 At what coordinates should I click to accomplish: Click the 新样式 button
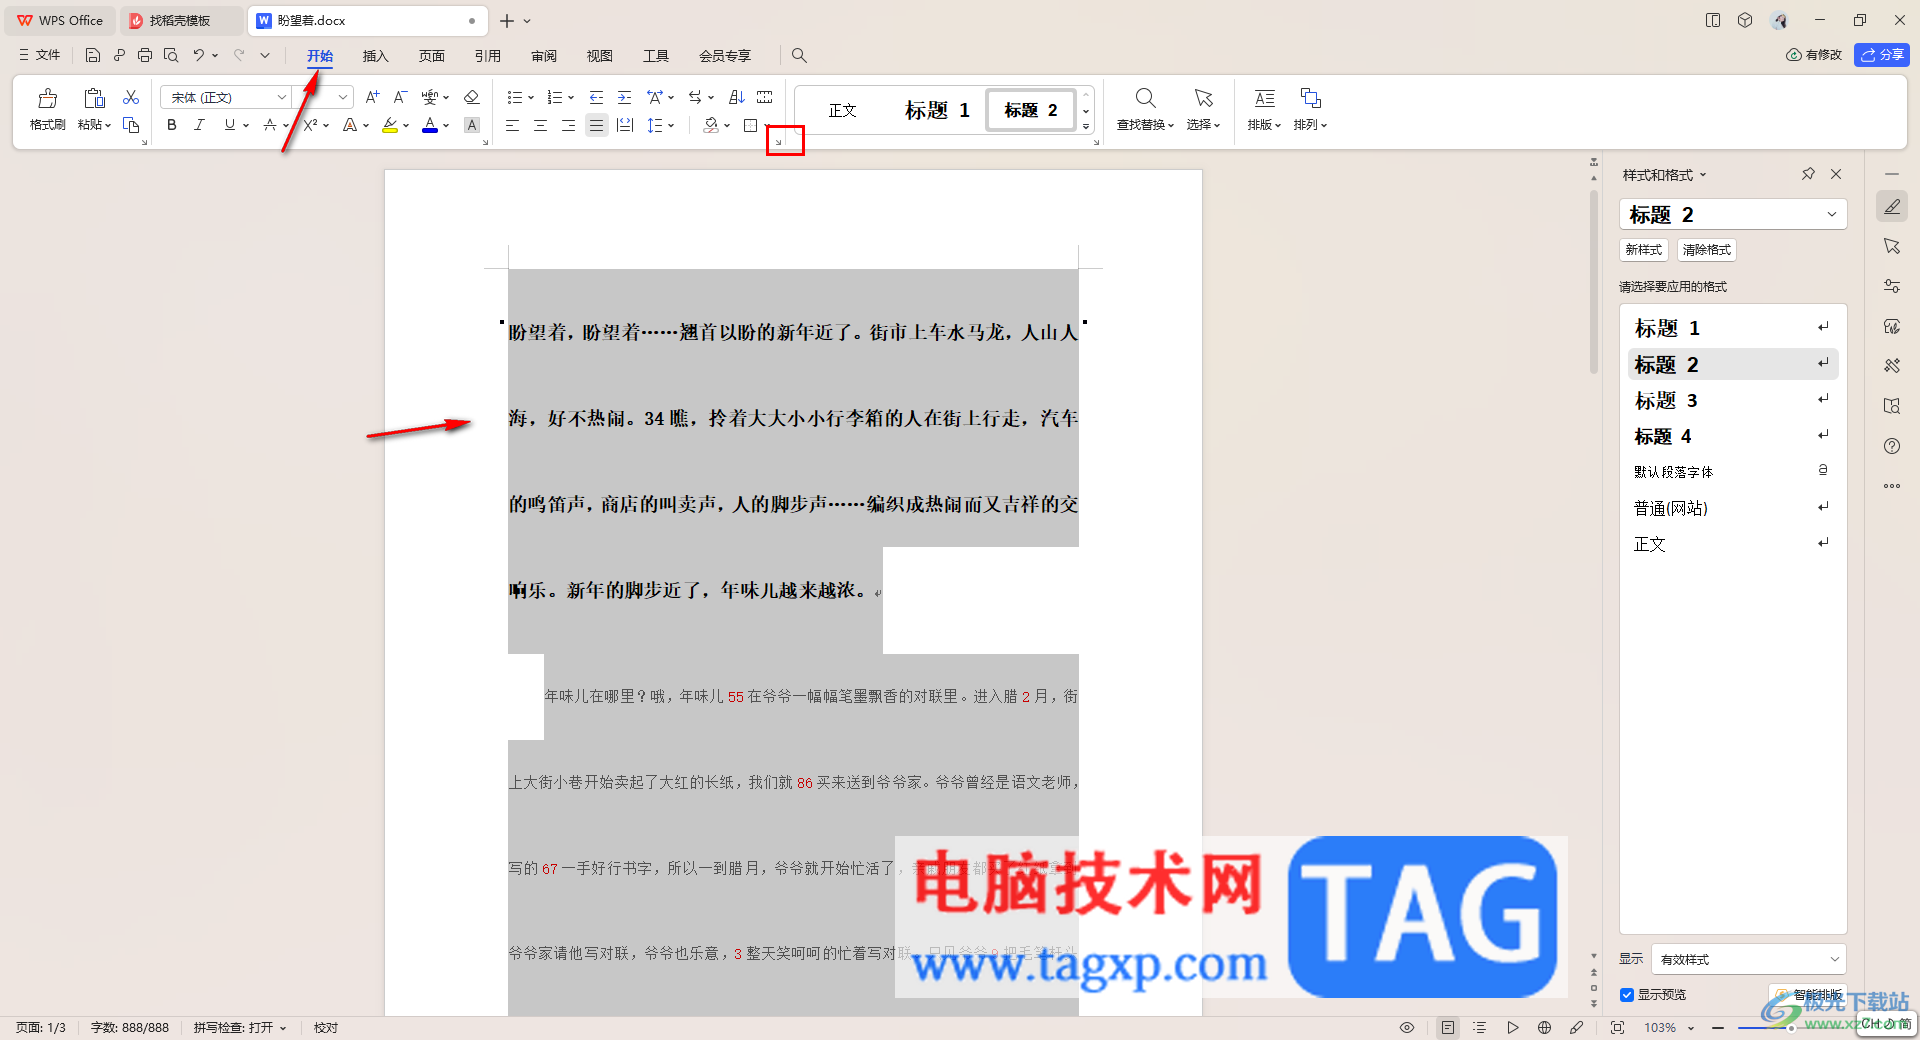[1643, 250]
